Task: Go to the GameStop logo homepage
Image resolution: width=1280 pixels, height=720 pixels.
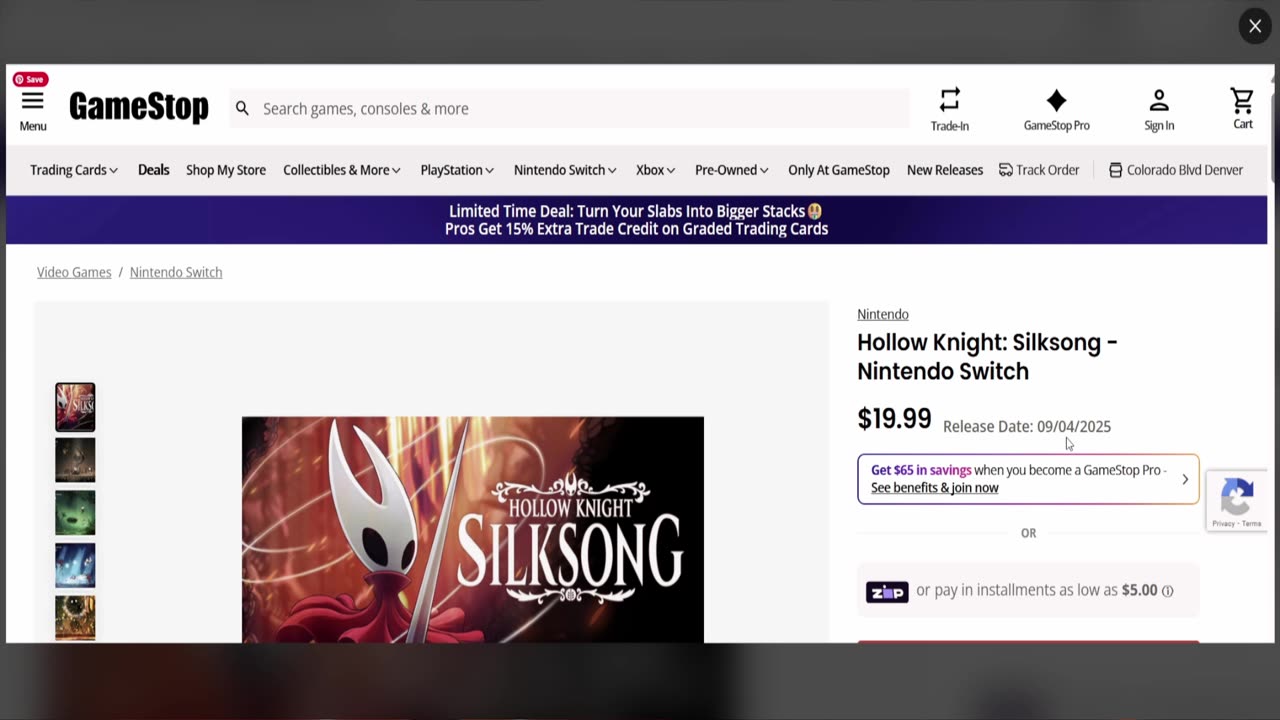Action: tap(139, 107)
